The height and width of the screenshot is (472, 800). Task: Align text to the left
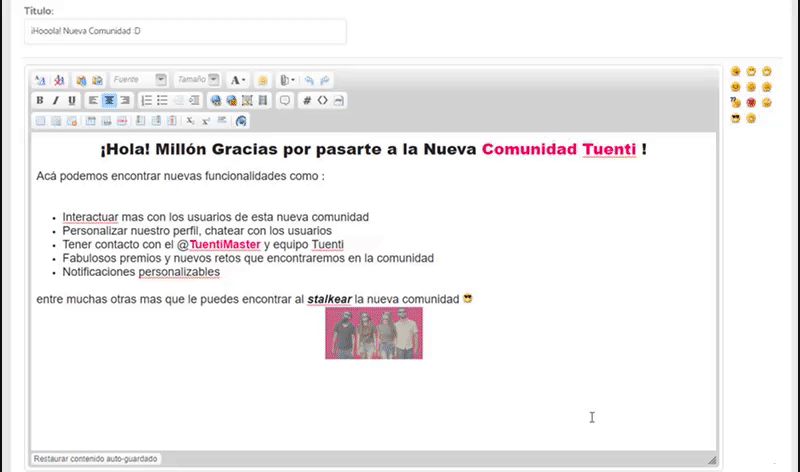(93, 101)
